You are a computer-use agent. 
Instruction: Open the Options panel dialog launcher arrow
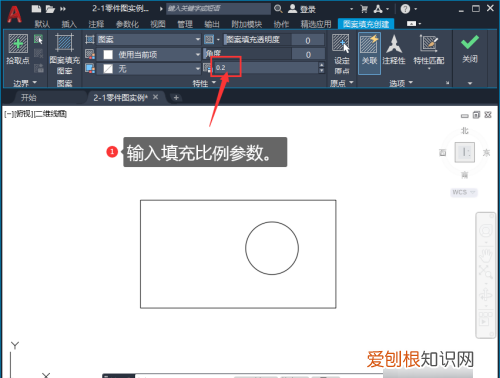[x=447, y=83]
